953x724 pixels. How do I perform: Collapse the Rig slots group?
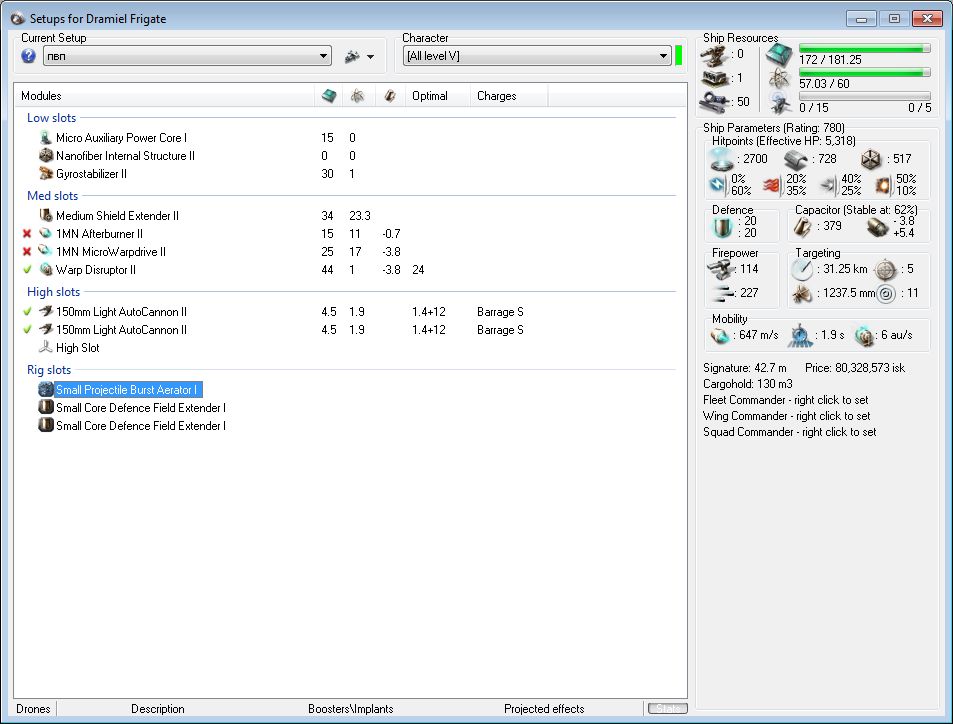point(49,370)
